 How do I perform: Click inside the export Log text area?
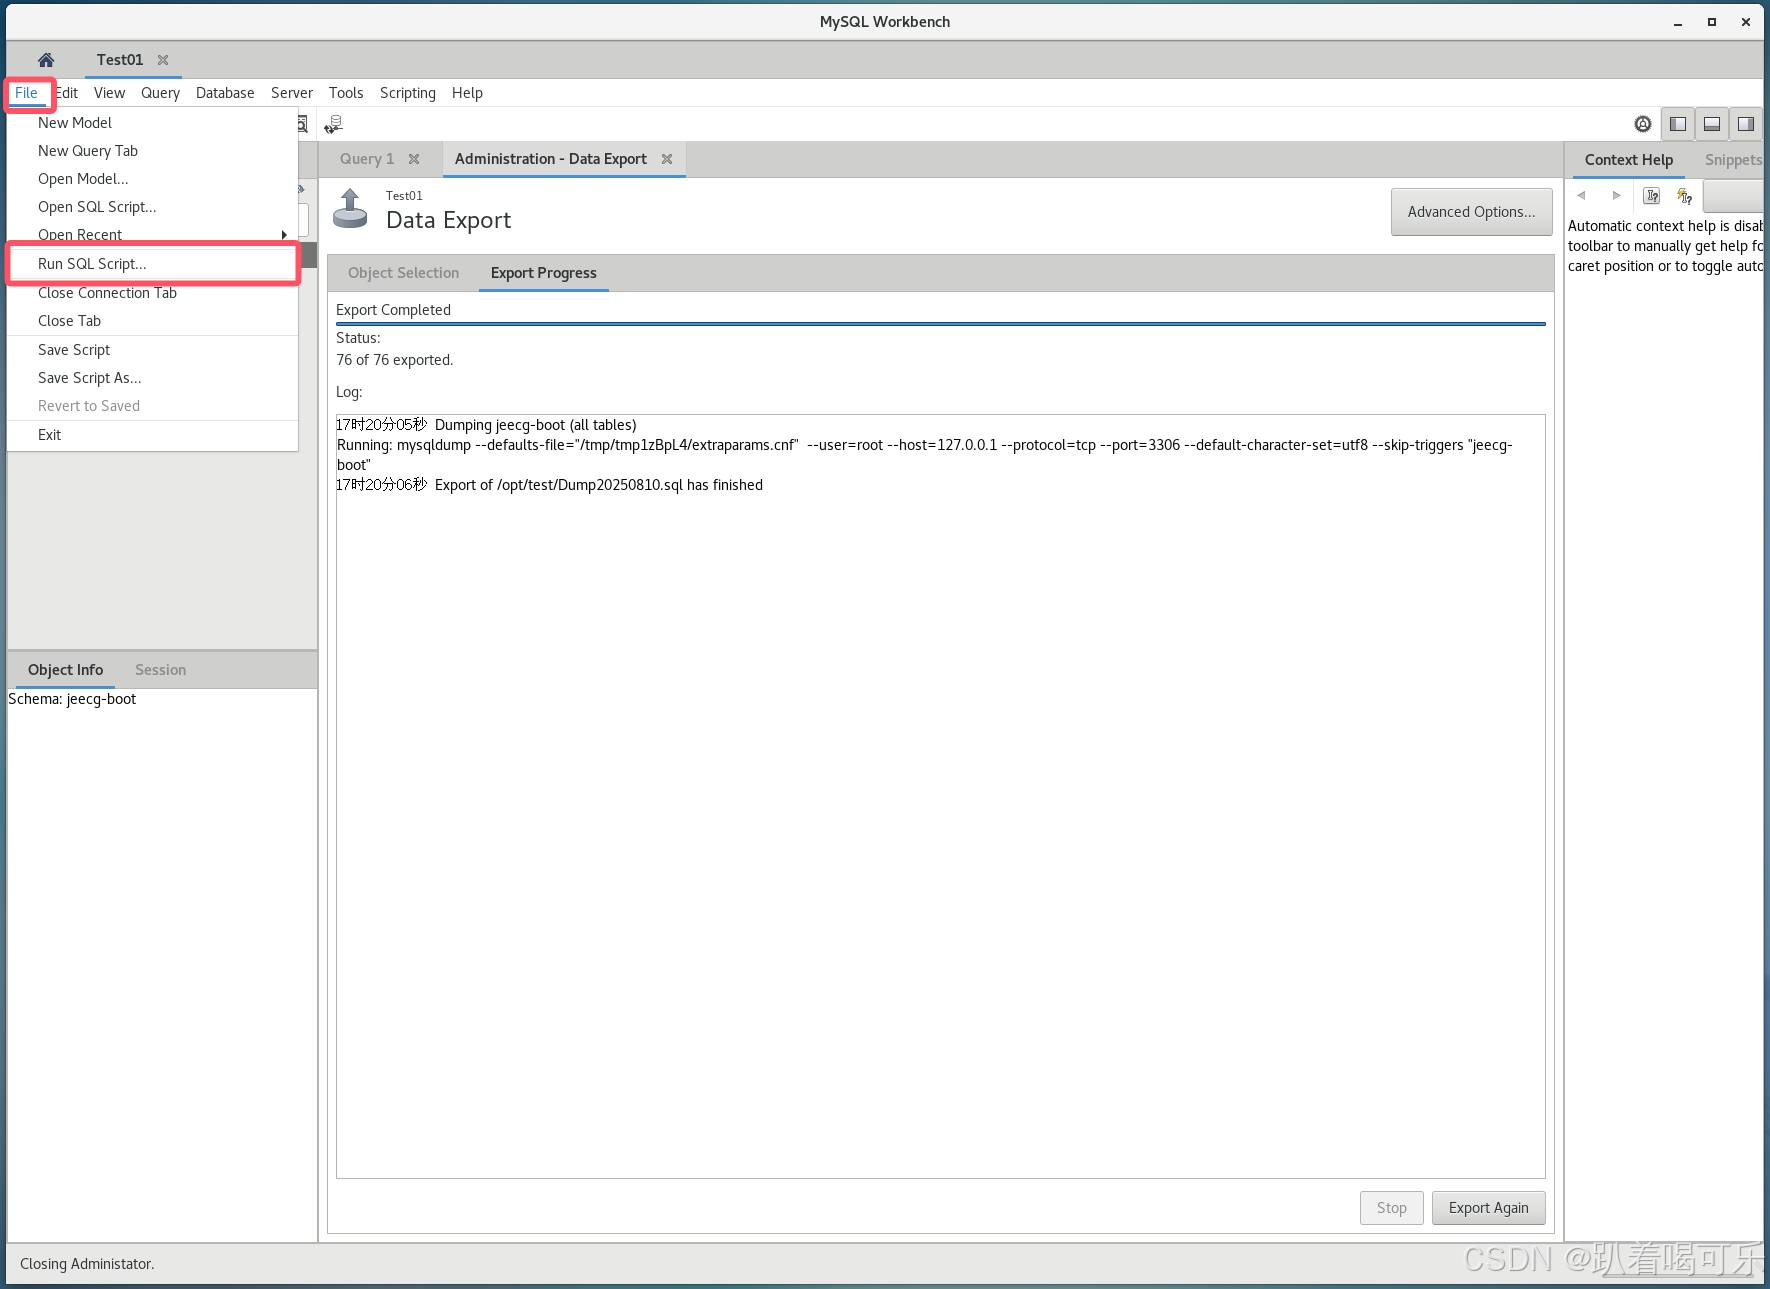941,796
